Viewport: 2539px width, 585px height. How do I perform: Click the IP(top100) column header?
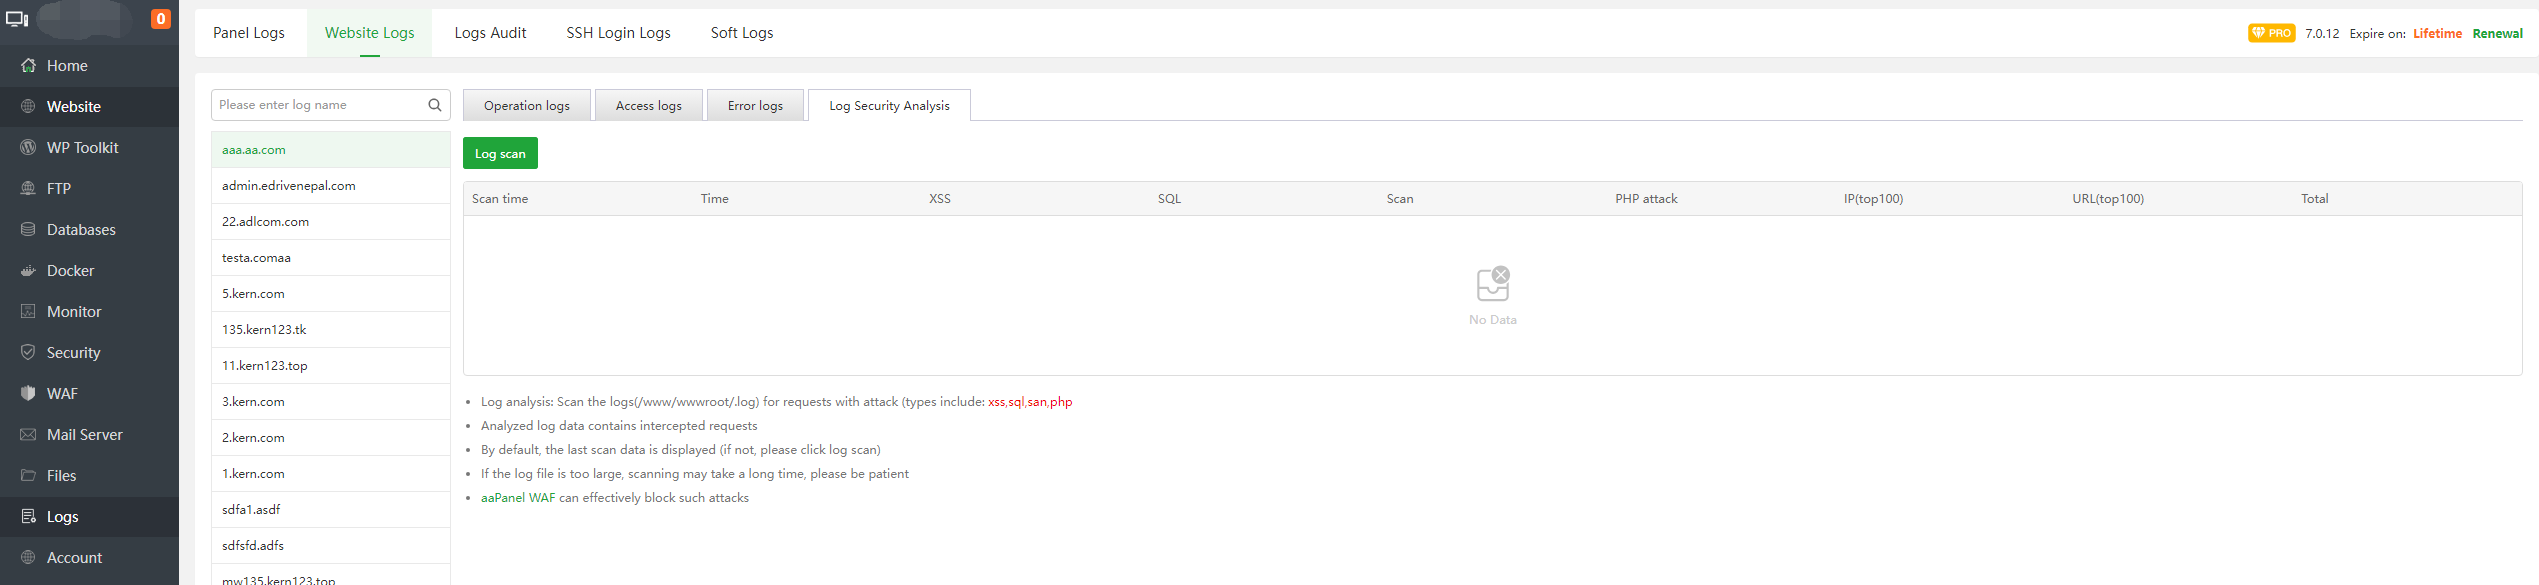pos(1873,199)
